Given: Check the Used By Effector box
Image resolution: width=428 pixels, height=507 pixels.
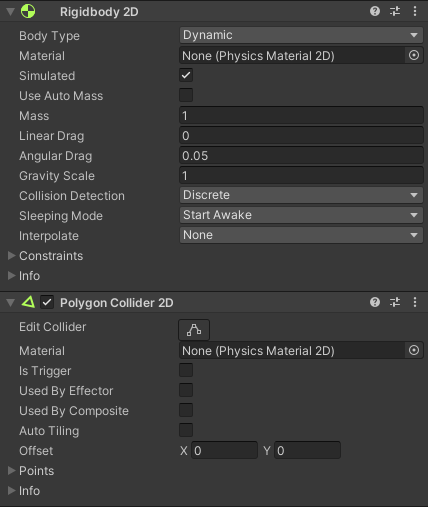Looking at the screenshot, I should [186, 390].
